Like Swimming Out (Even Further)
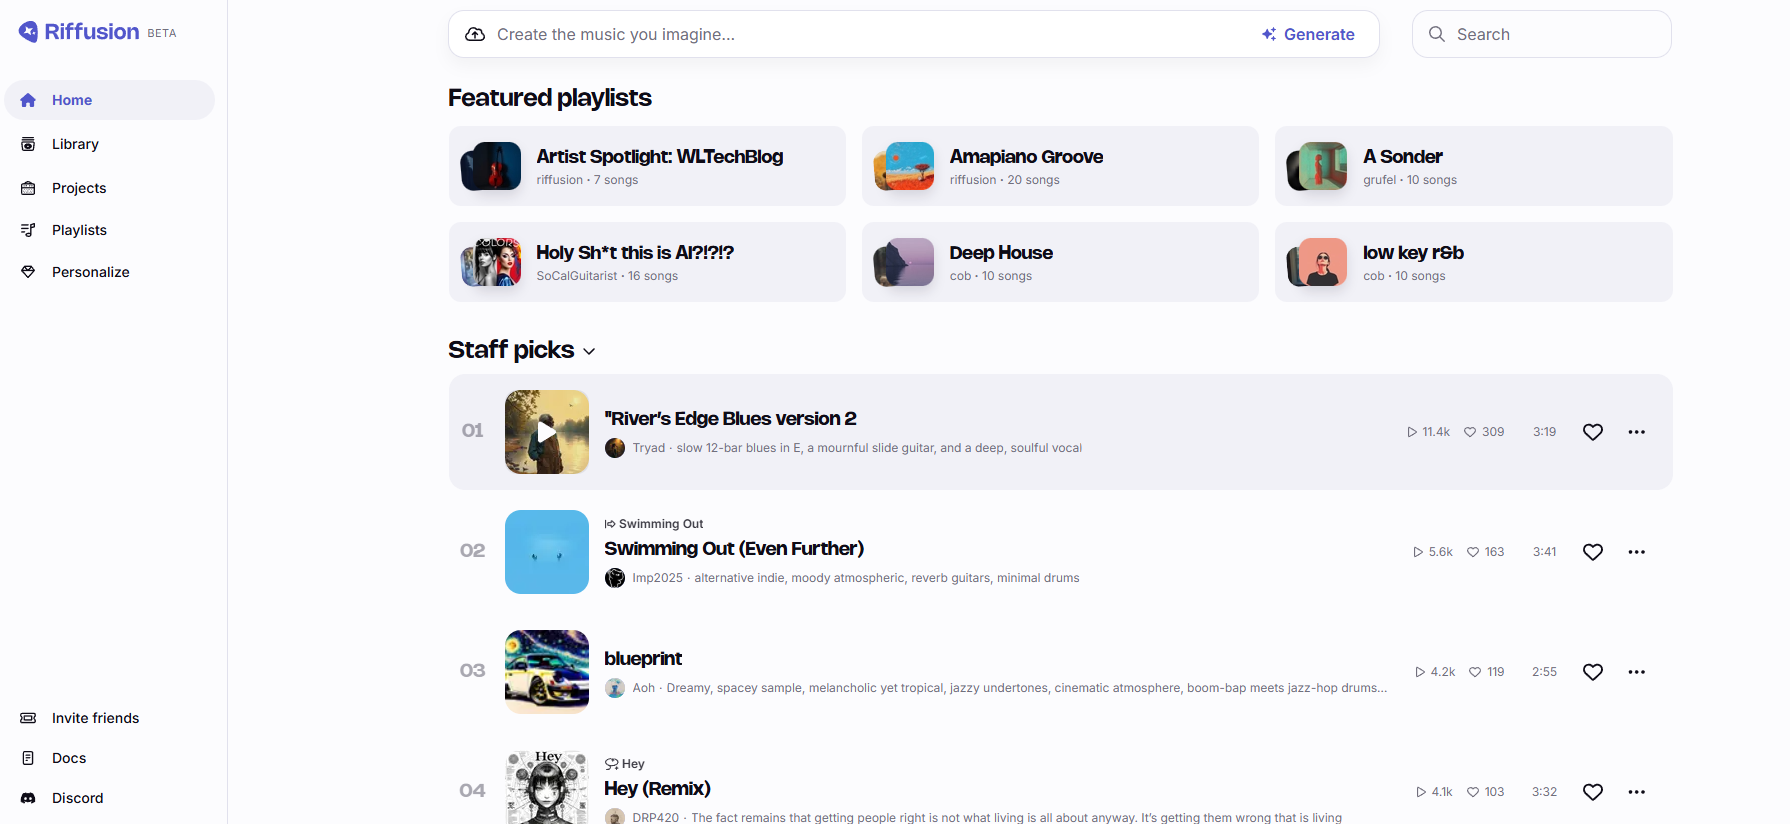Image resolution: width=1790 pixels, height=824 pixels. [1593, 552]
